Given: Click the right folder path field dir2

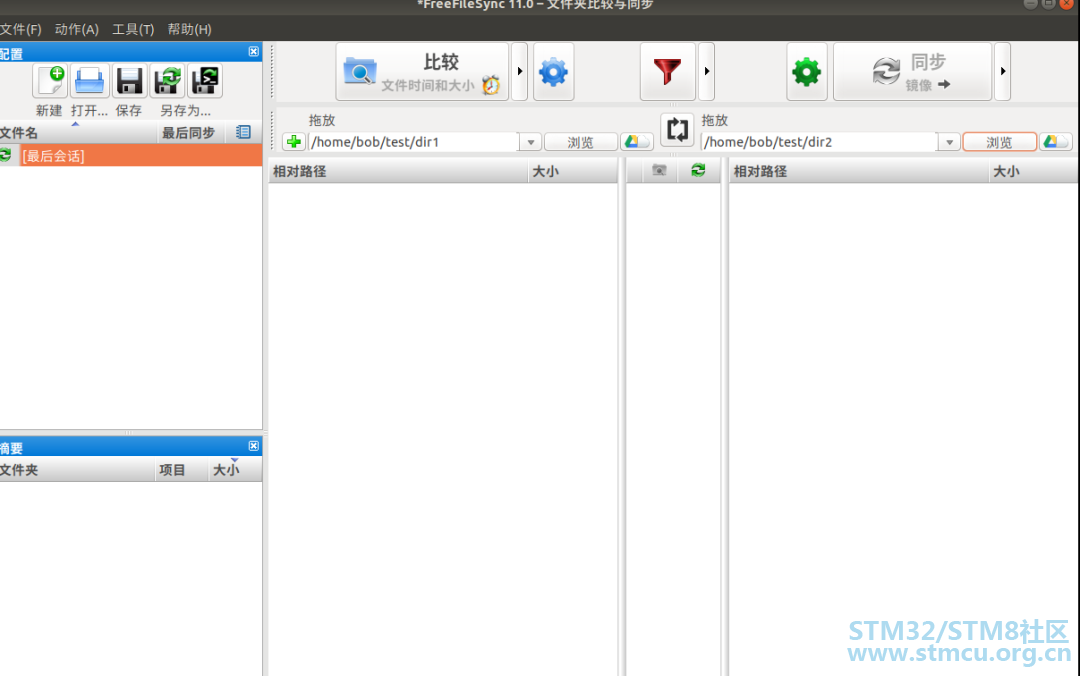Looking at the screenshot, I should pyautogui.click(x=818, y=142).
